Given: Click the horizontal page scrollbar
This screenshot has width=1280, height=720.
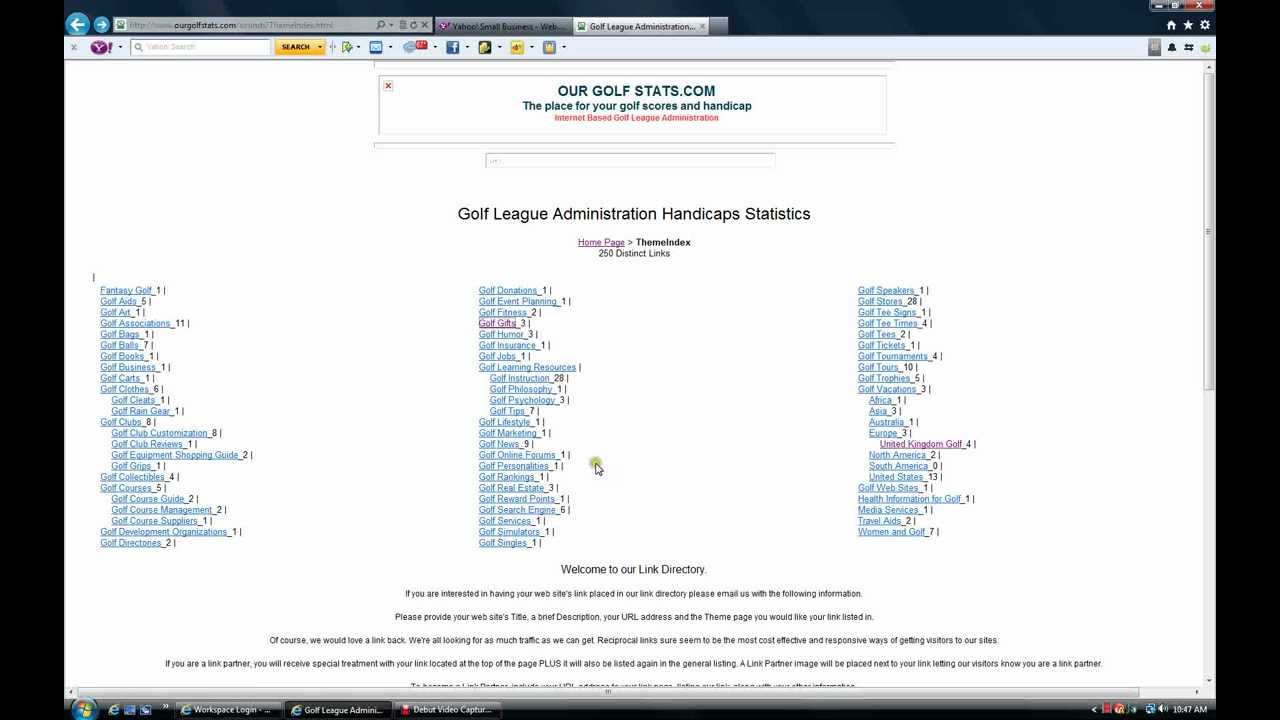Looking at the screenshot, I should (607, 692).
